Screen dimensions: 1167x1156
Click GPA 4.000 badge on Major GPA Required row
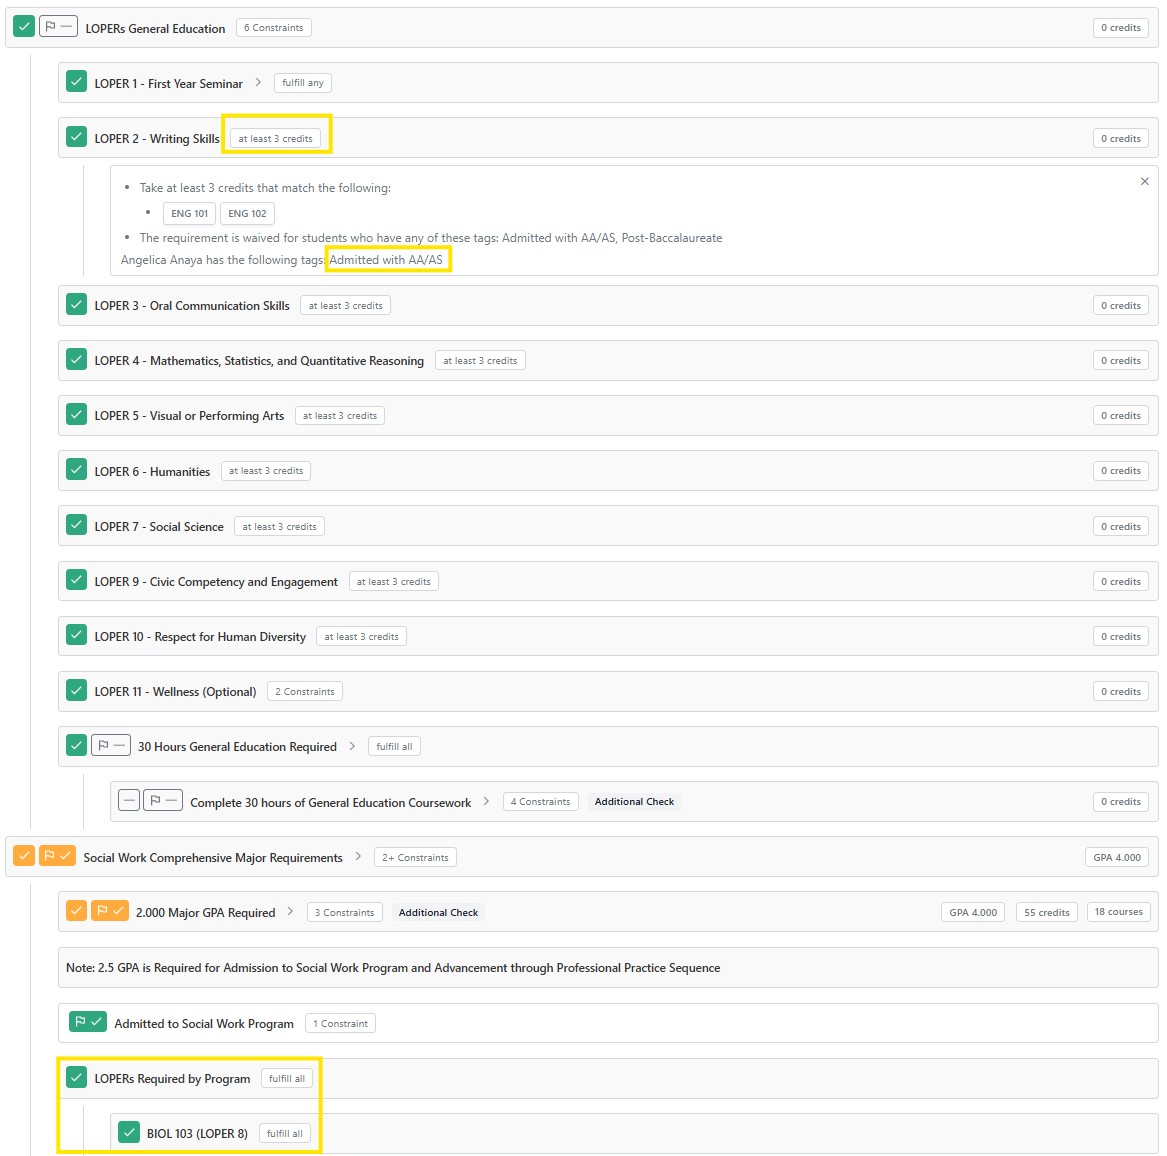(973, 912)
